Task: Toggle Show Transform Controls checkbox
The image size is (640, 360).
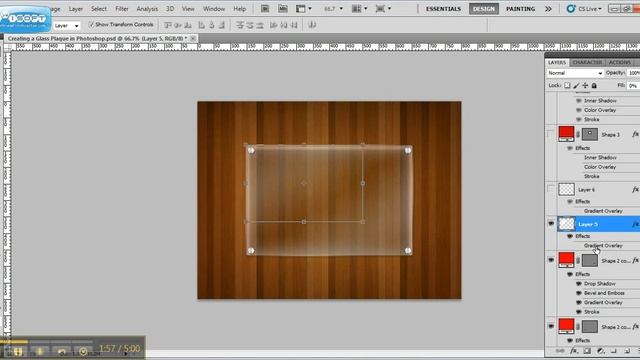Action: pos(91,24)
